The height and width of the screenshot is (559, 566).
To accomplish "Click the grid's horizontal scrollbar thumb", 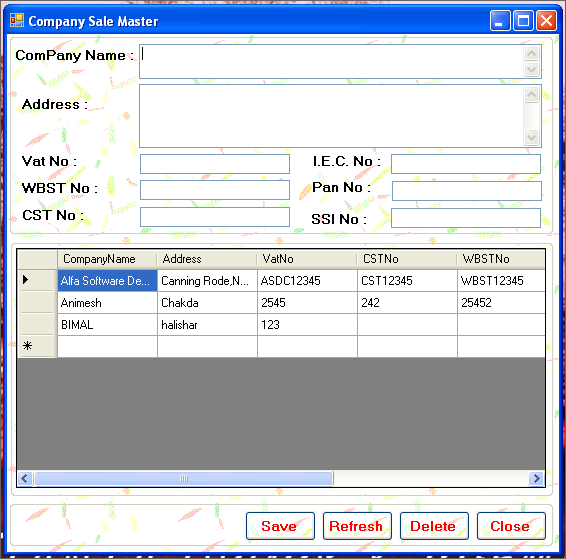I will (184, 479).
